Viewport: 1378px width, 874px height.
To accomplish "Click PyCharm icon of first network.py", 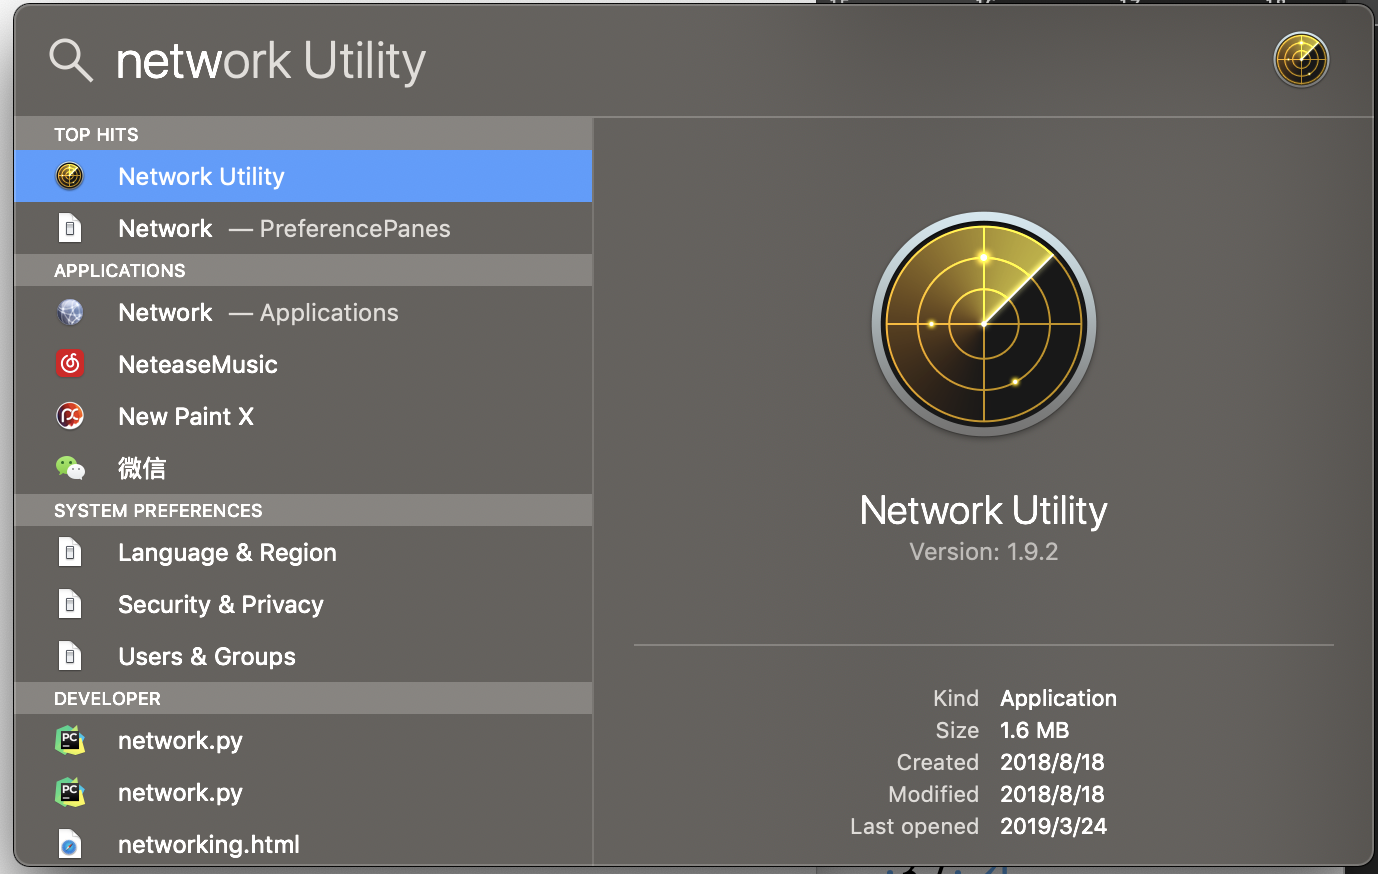I will click(x=70, y=740).
